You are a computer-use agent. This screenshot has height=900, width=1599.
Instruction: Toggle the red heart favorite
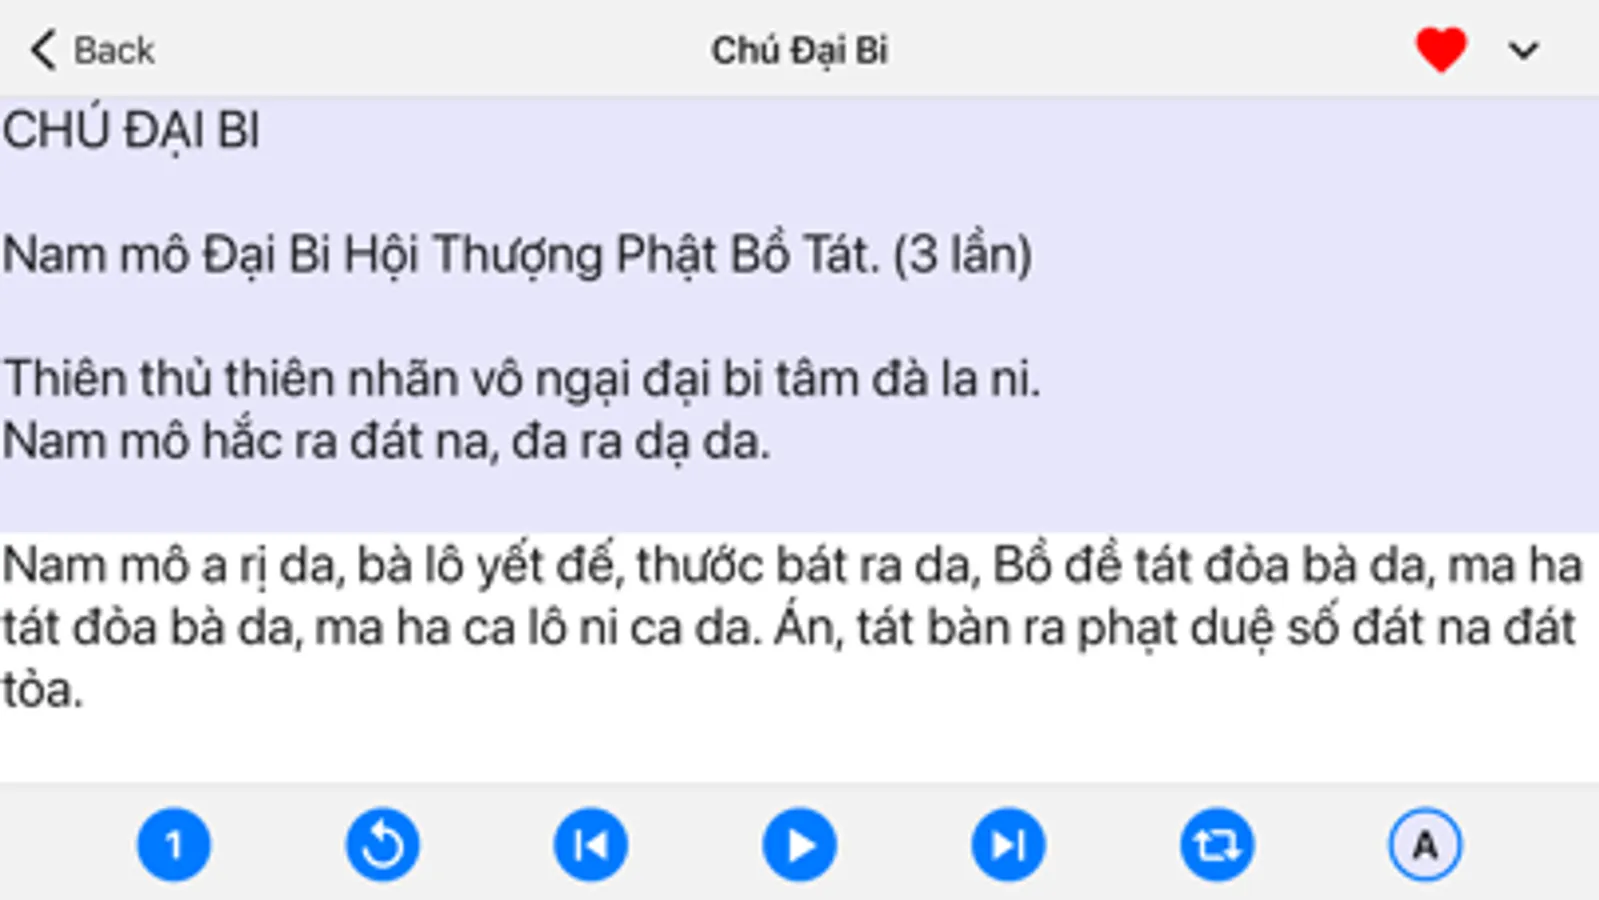coord(1441,49)
